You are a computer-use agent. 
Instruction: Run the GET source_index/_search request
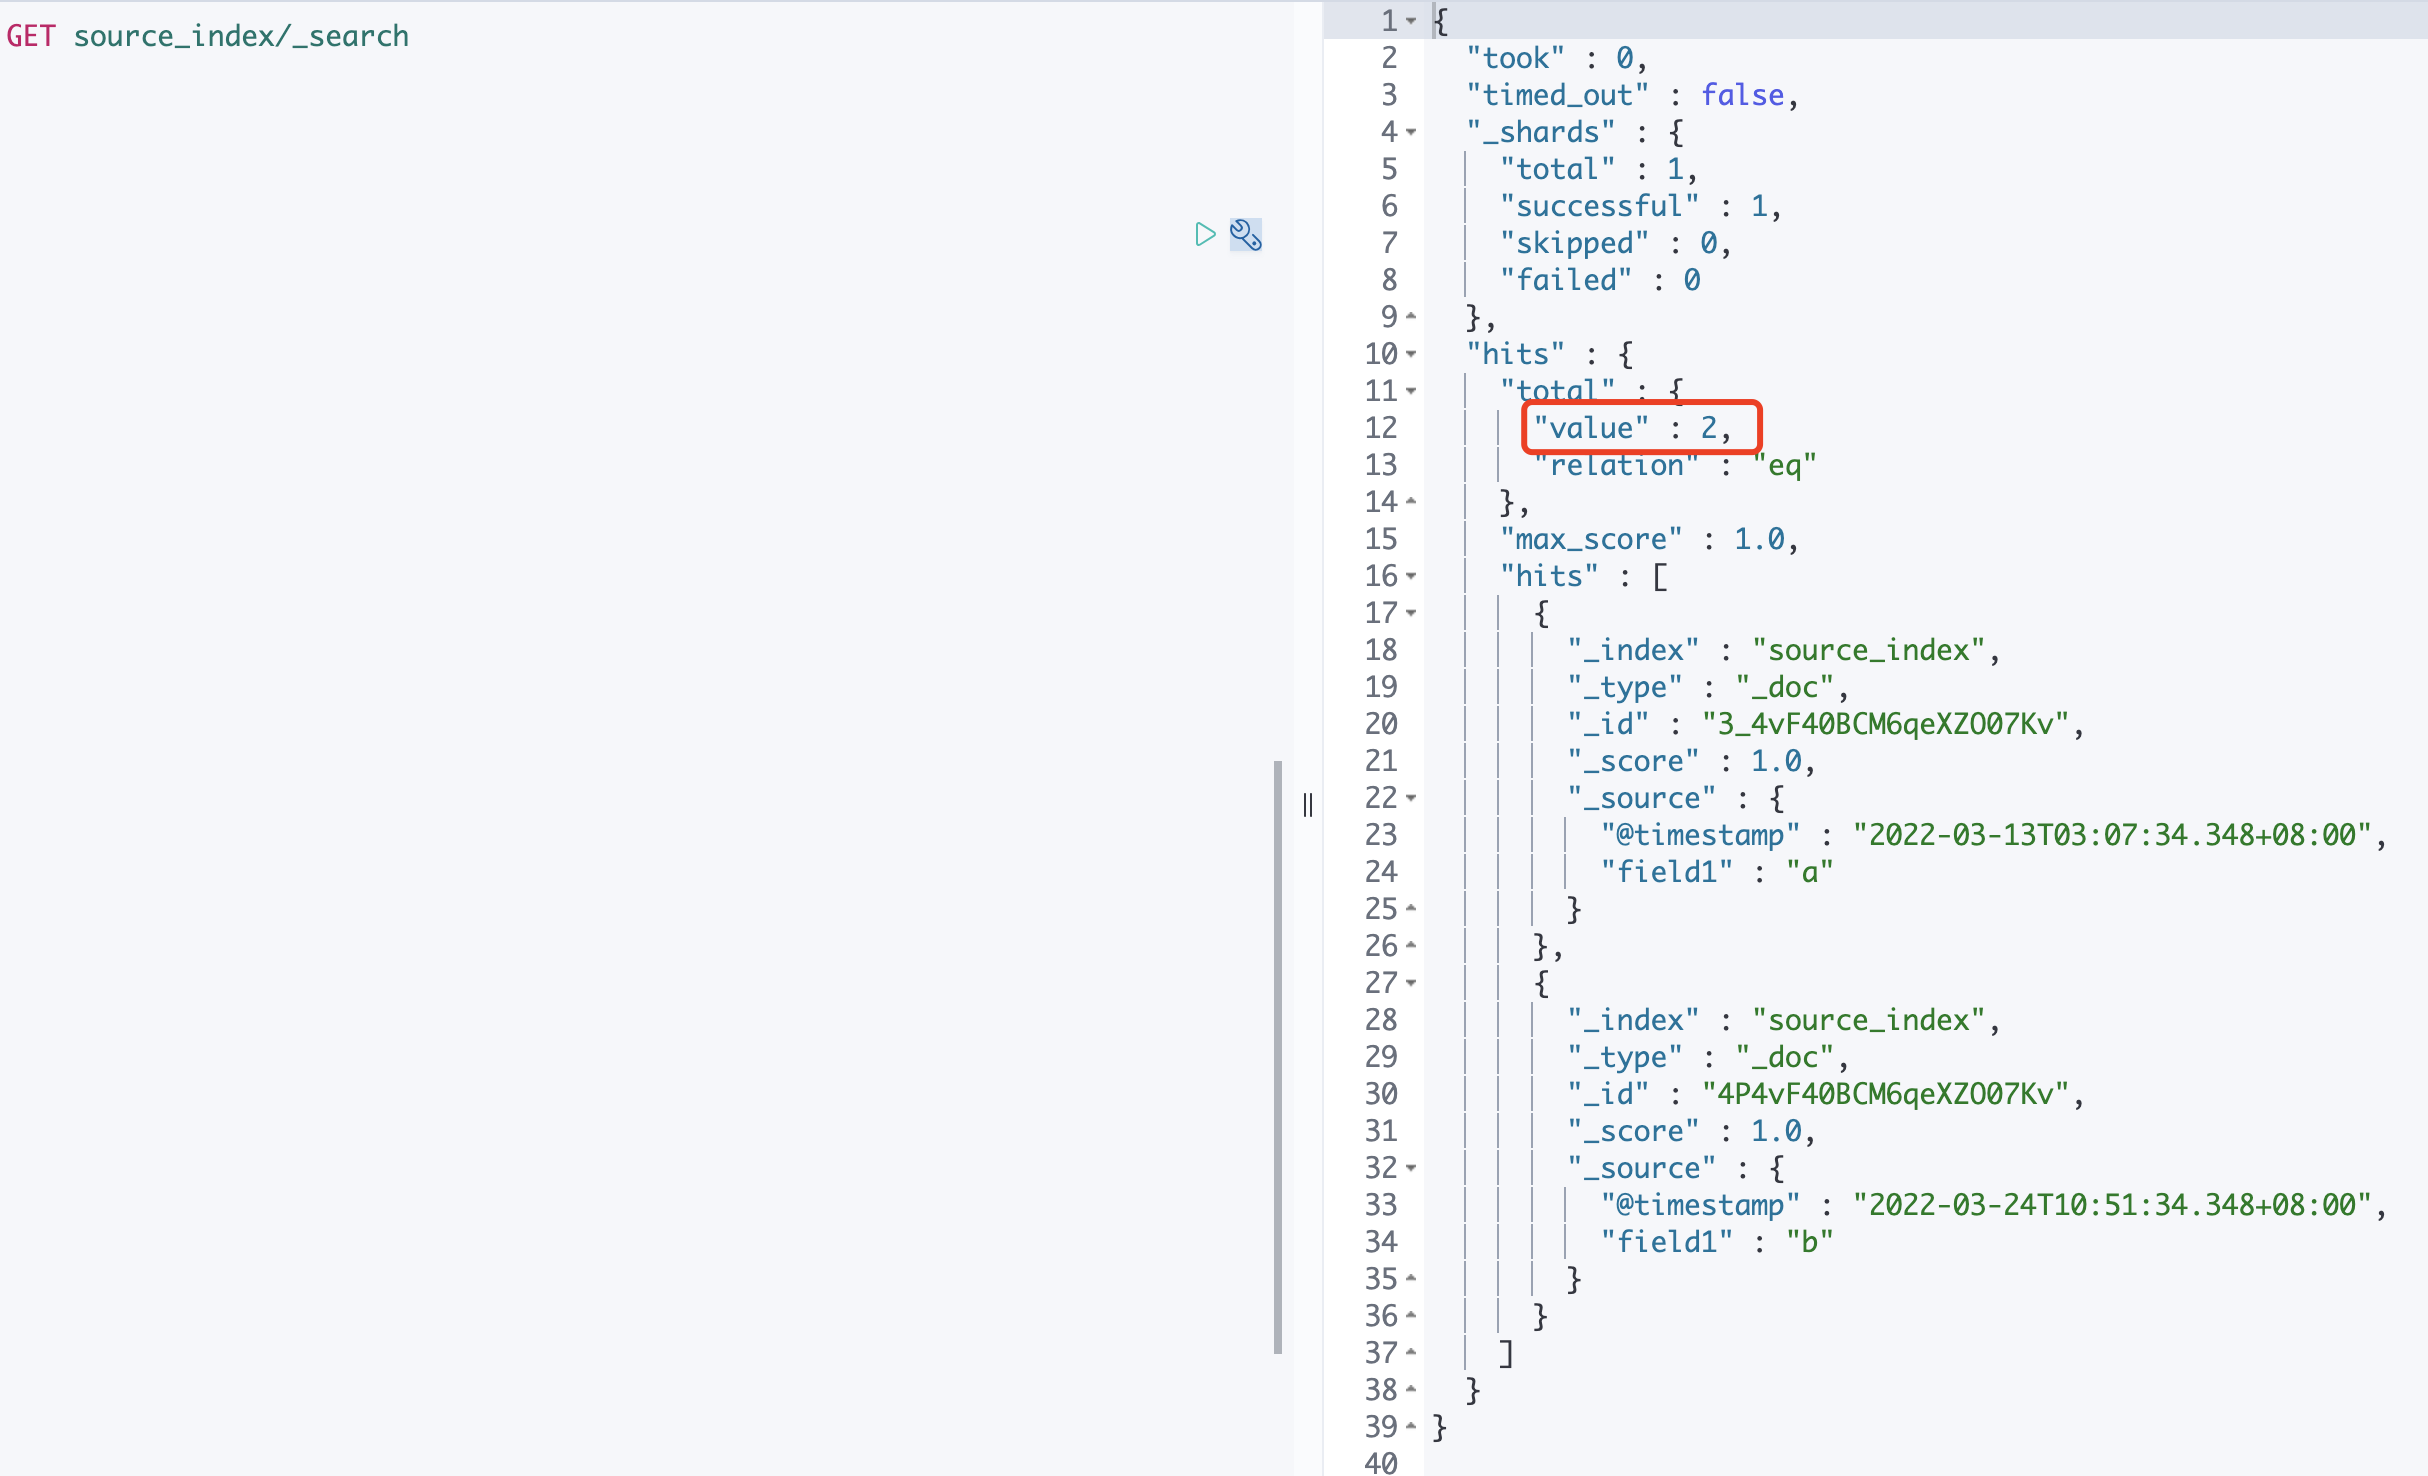(1205, 234)
